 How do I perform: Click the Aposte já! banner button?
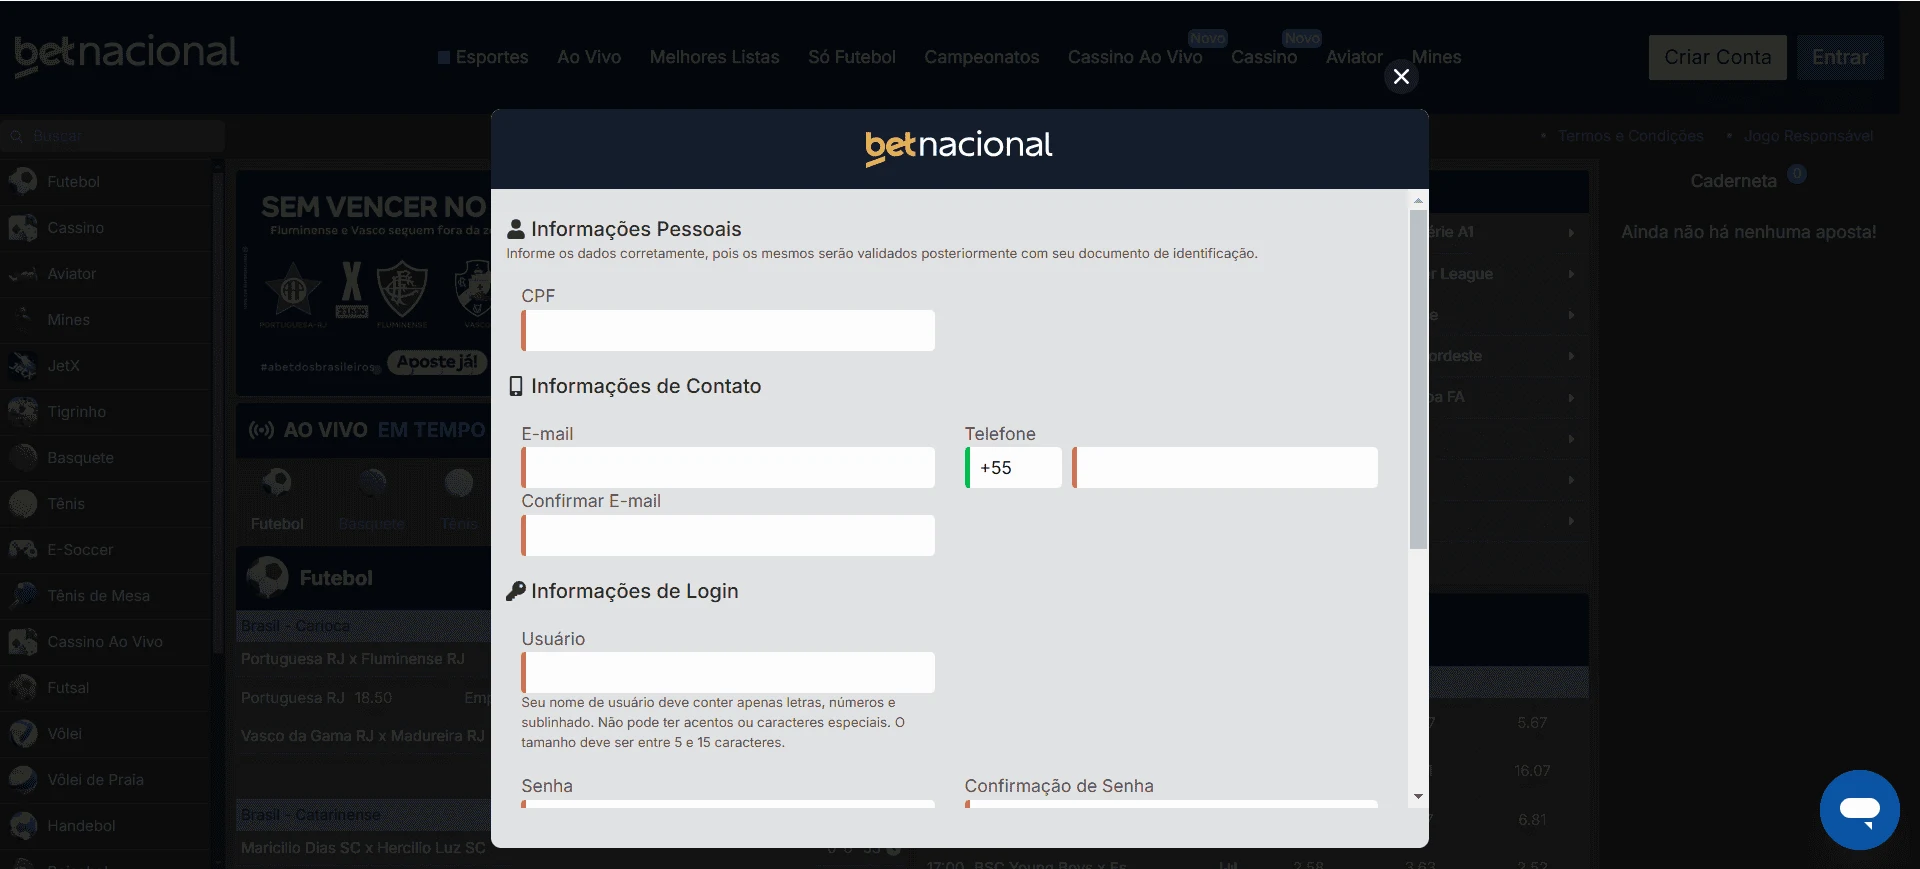pyautogui.click(x=437, y=362)
